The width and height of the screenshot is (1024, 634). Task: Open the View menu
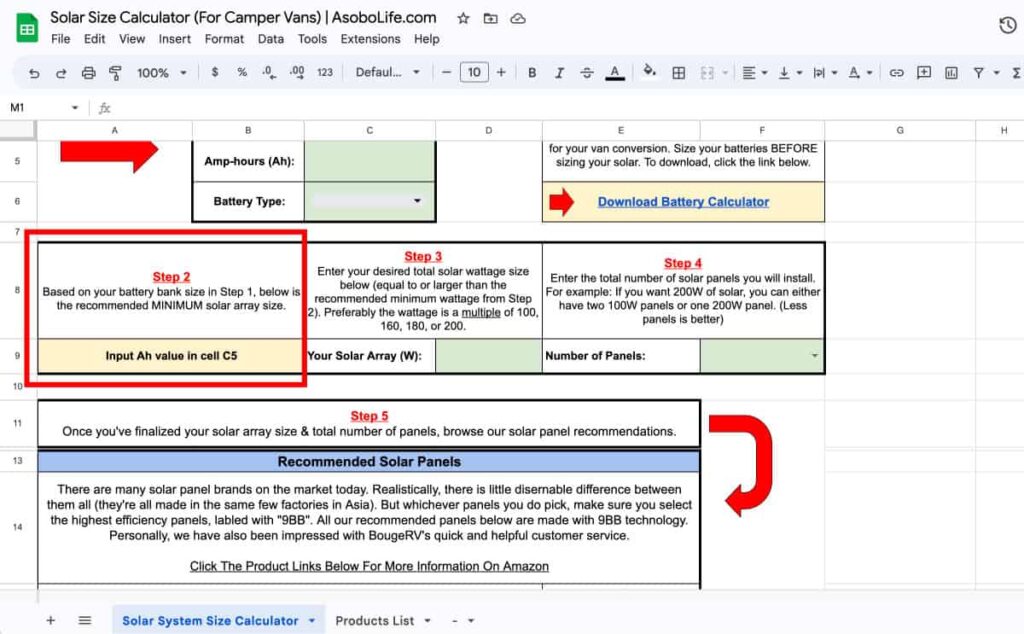point(132,39)
